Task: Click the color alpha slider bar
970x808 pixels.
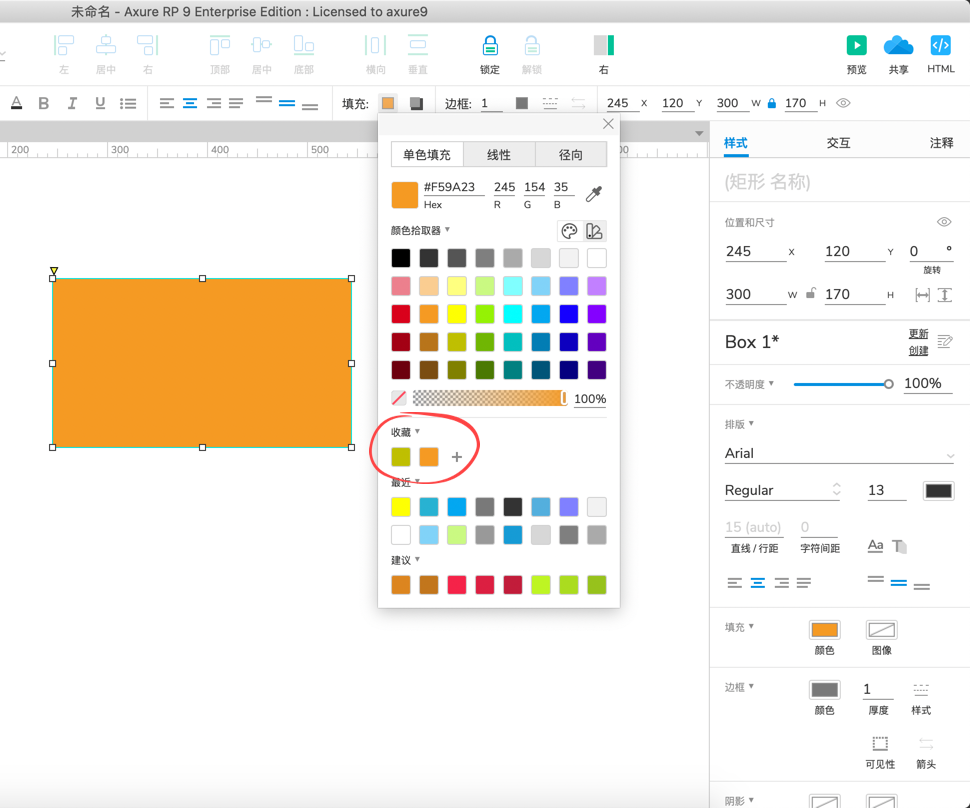Action: pos(489,398)
